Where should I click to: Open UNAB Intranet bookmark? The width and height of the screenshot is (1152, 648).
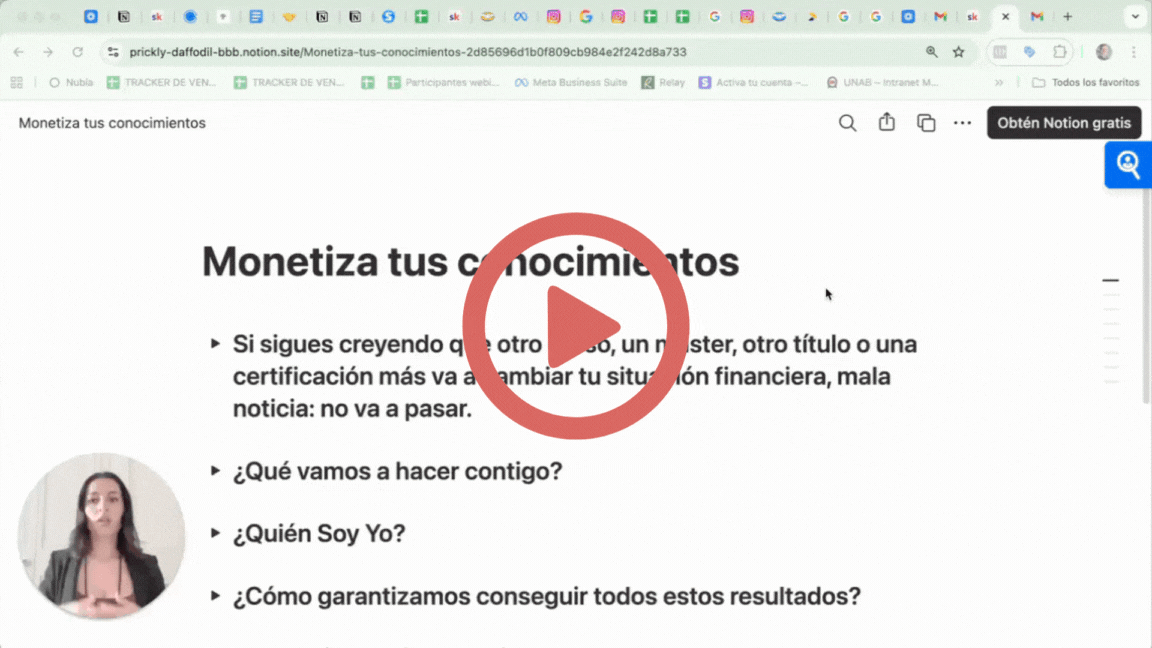(882, 82)
